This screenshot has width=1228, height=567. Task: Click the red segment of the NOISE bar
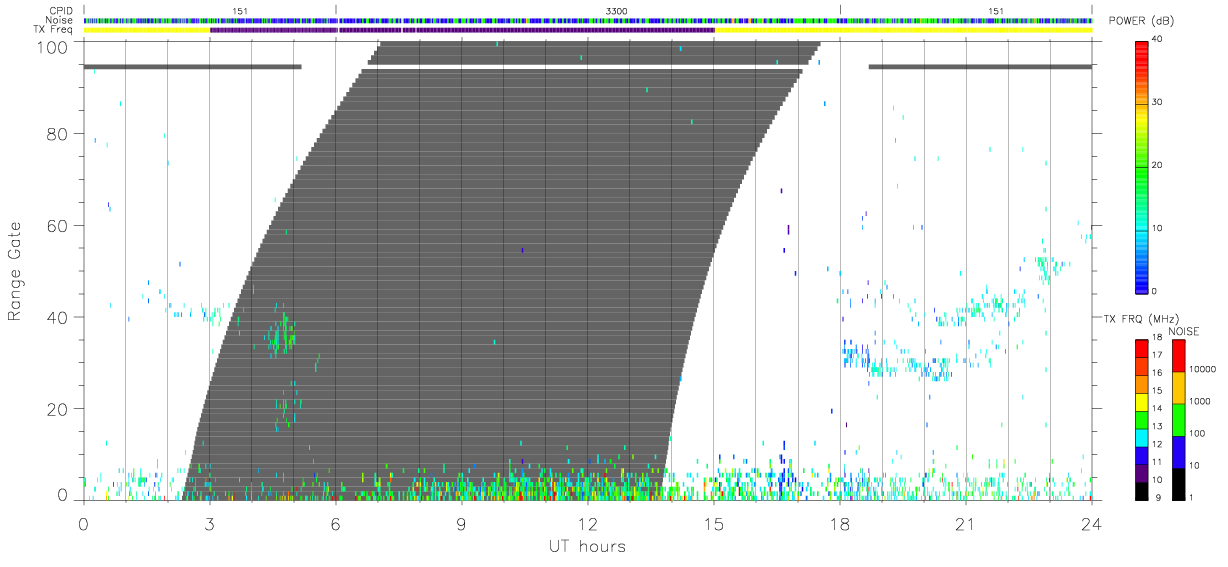pos(1178,356)
